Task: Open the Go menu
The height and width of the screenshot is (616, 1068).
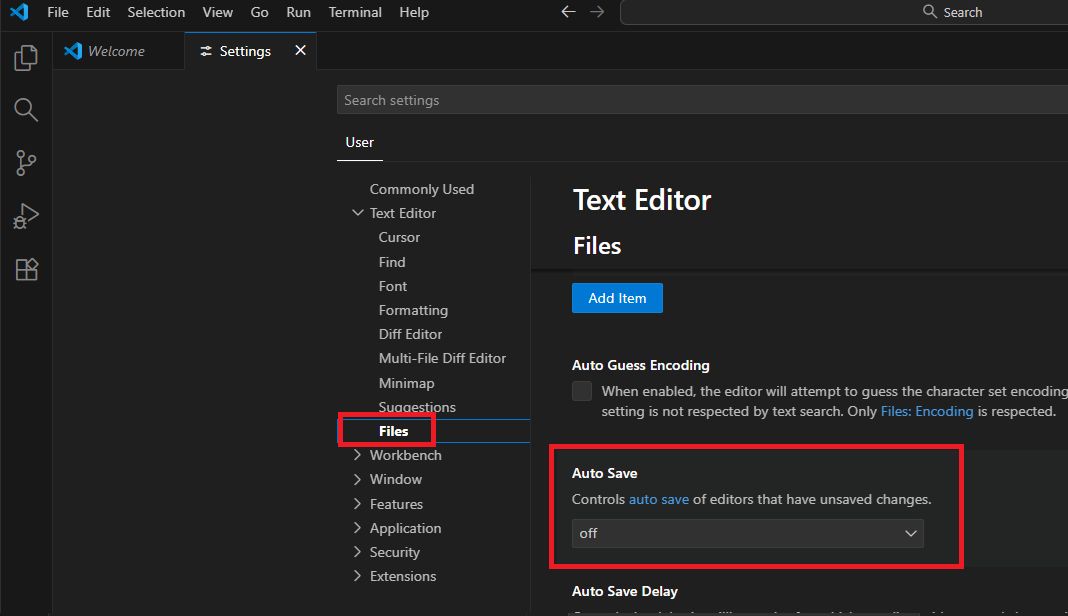Action: point(260,12)
